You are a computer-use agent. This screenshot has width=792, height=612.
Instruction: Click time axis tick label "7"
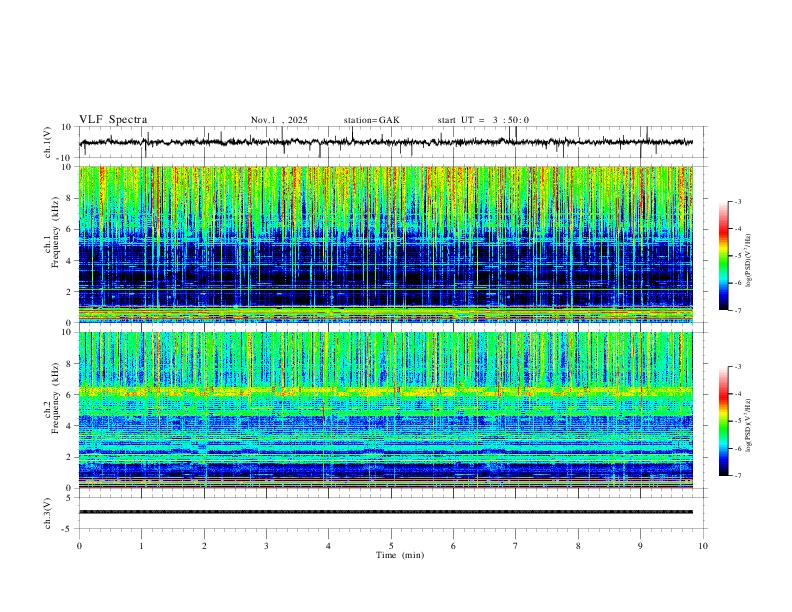click(516, 546)
